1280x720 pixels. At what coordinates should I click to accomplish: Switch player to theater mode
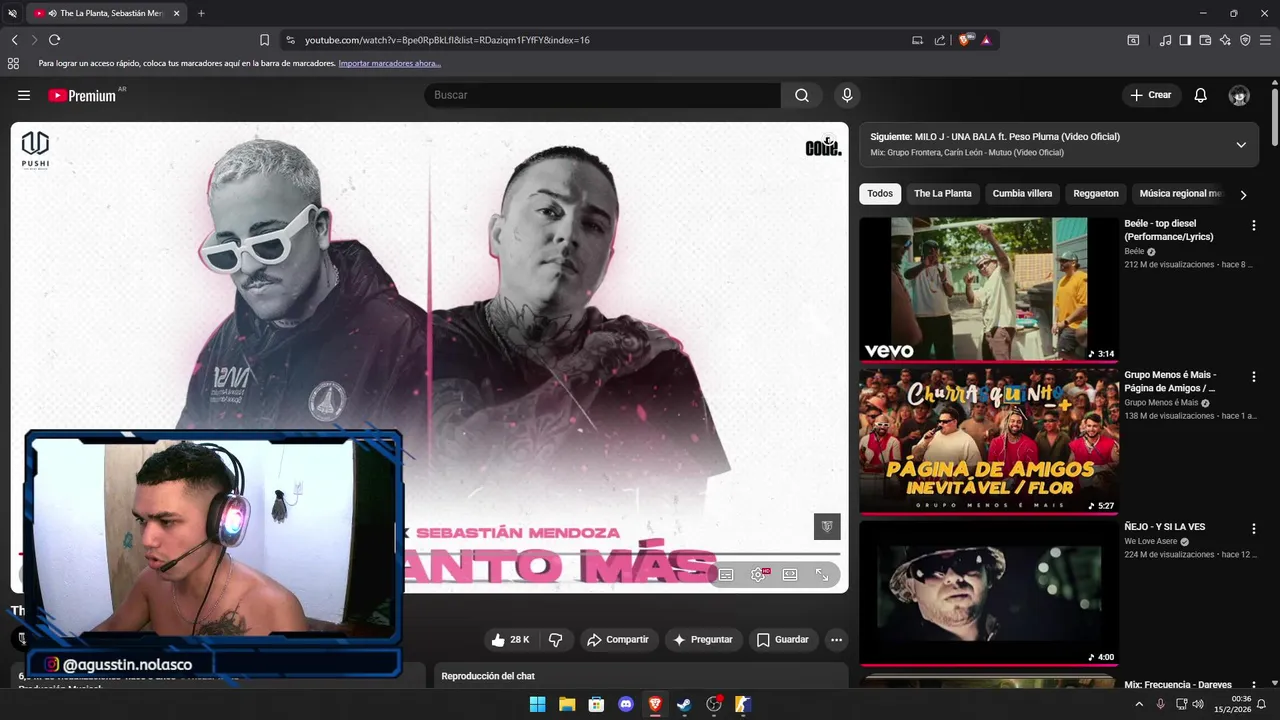(x=790, y=575)
